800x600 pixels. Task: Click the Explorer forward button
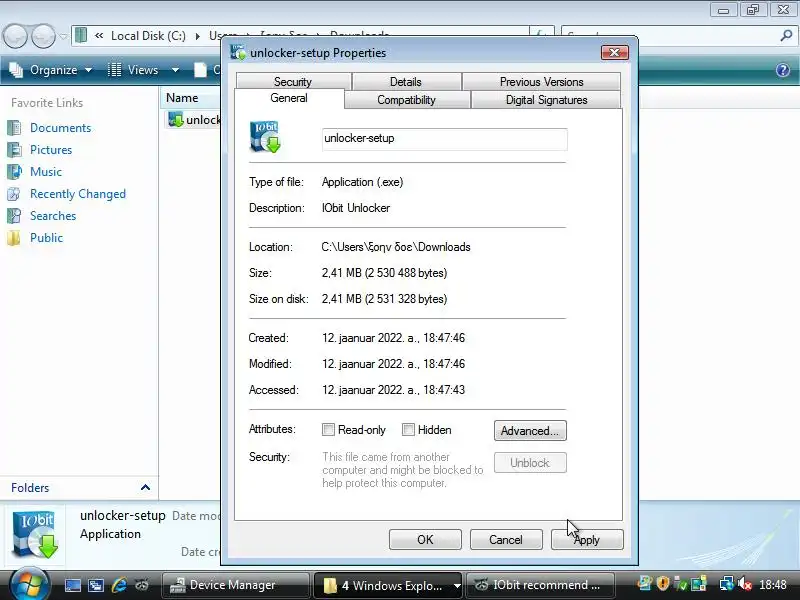pos(43,36)
